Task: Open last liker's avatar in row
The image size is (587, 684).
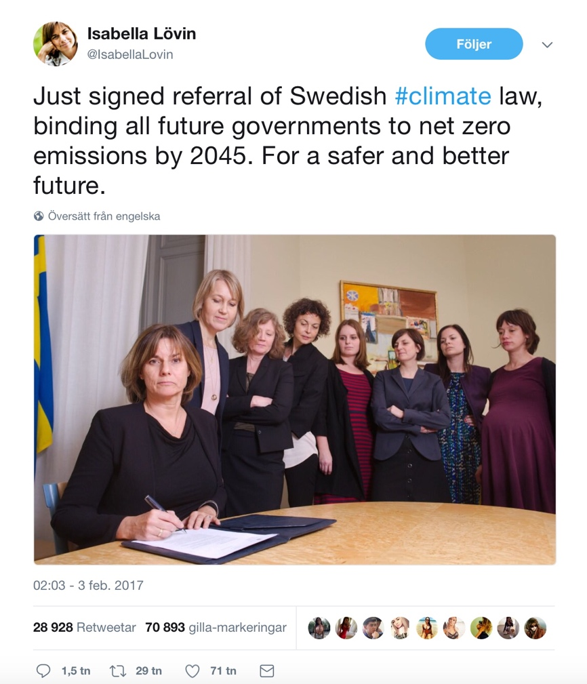Action: click(535, 628)
